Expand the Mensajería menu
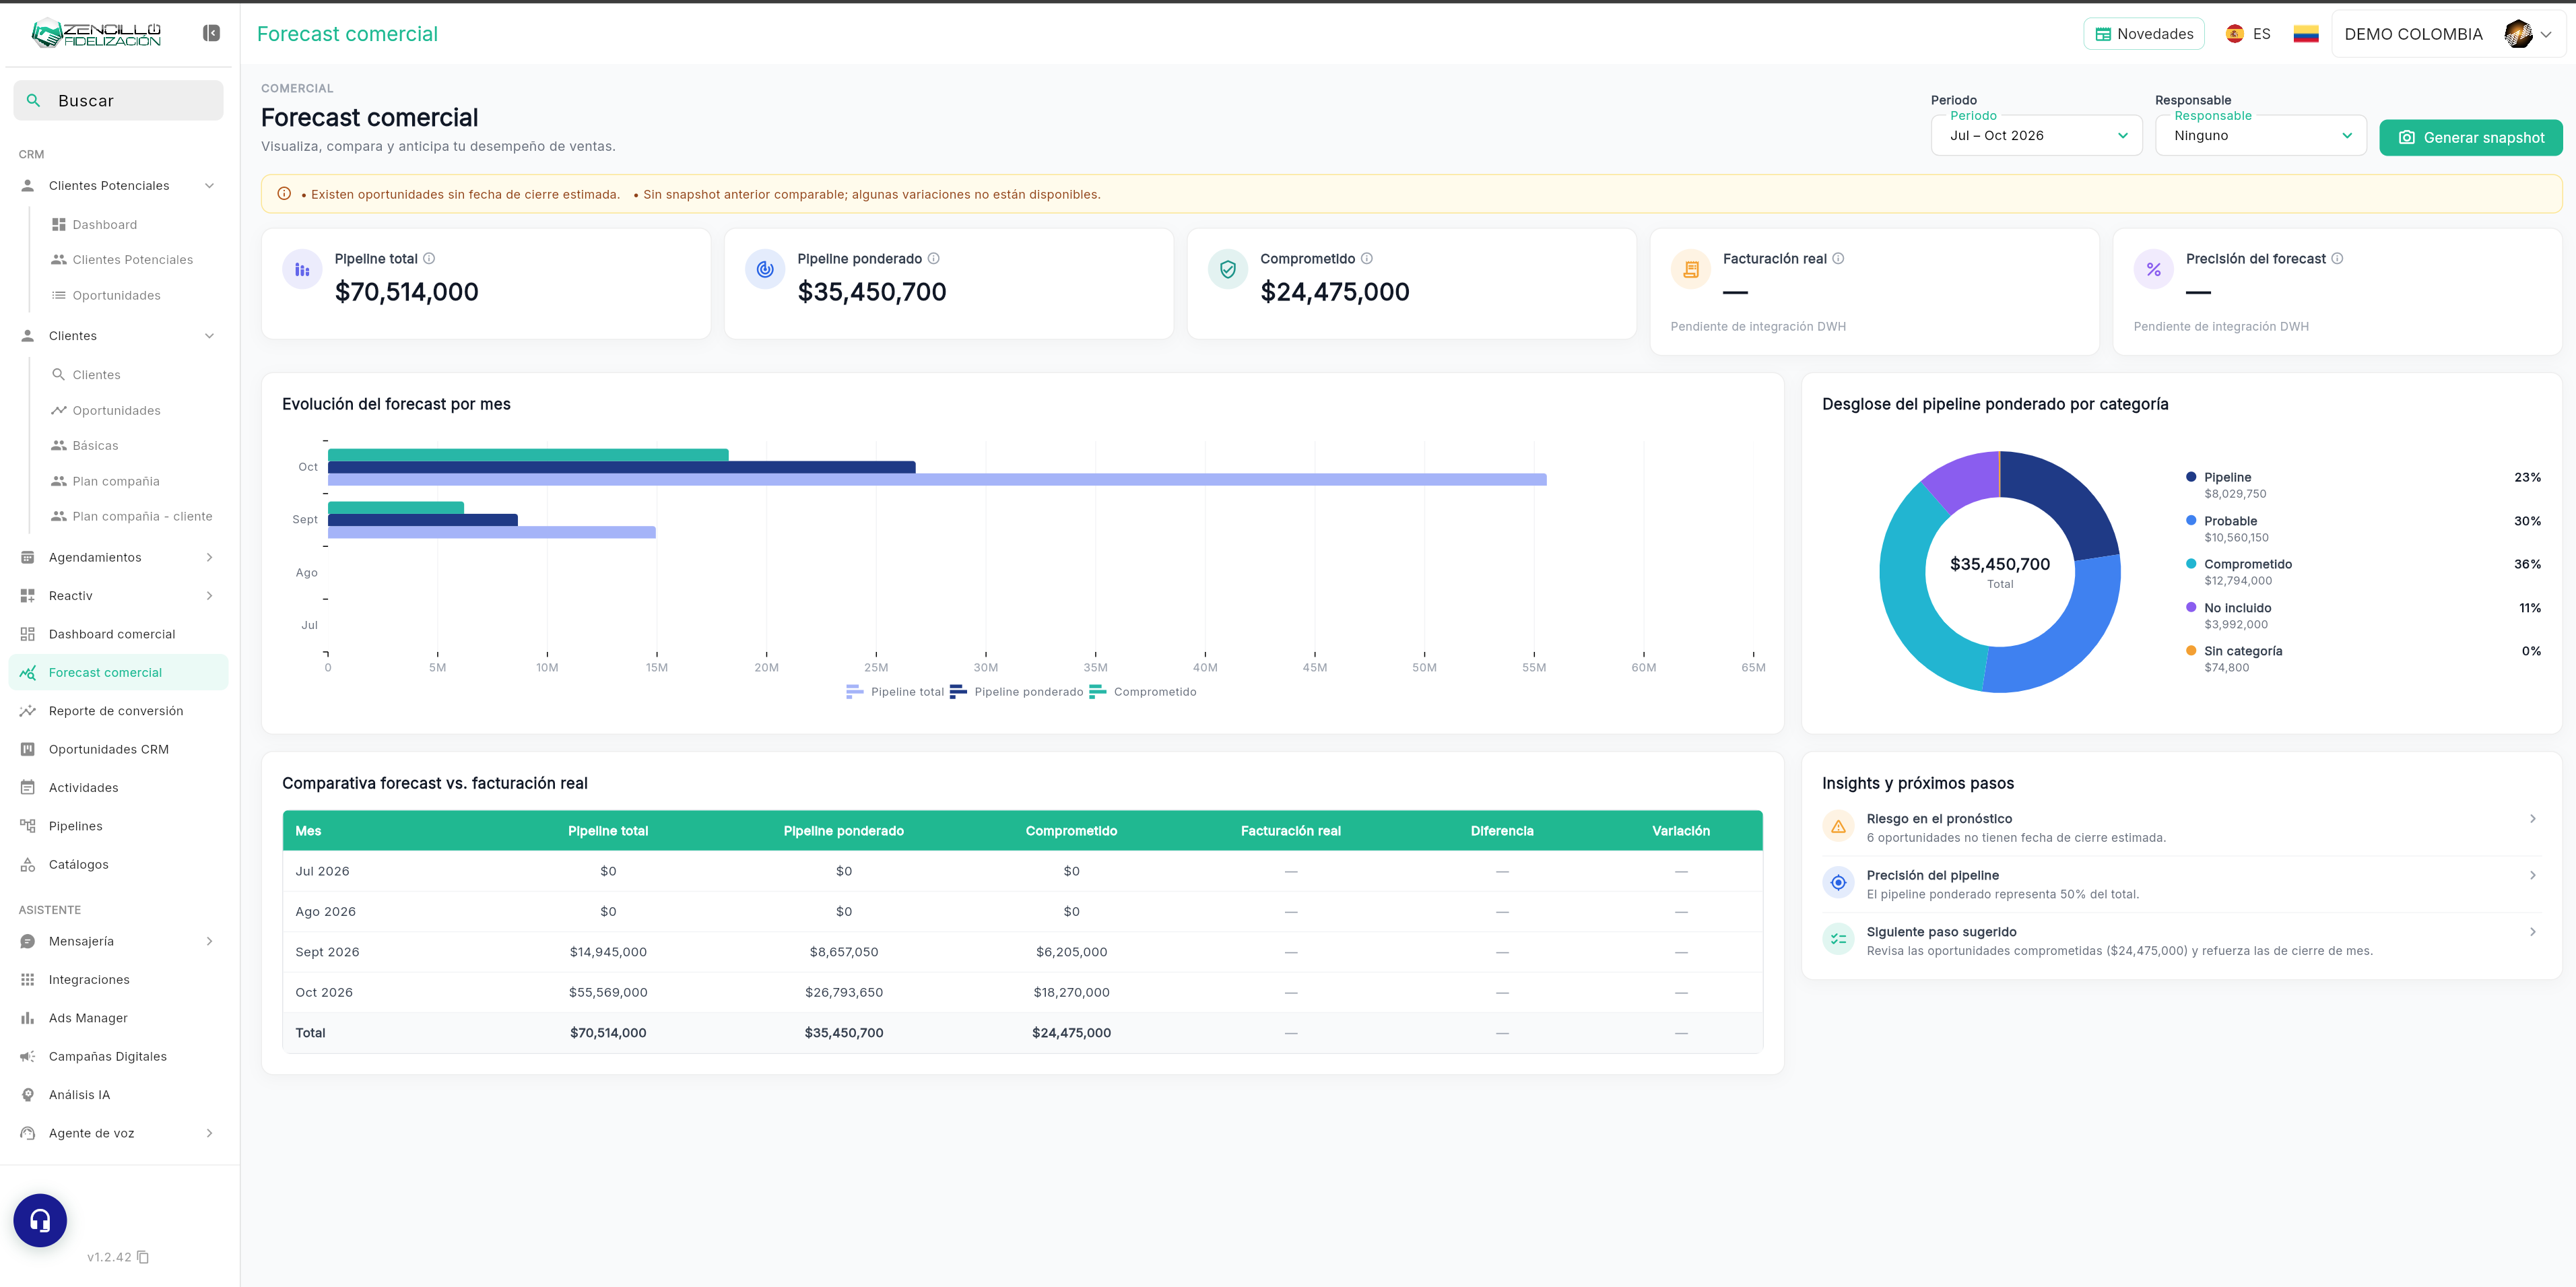Screen dimensions: 2576x1287 click(209, 942)
